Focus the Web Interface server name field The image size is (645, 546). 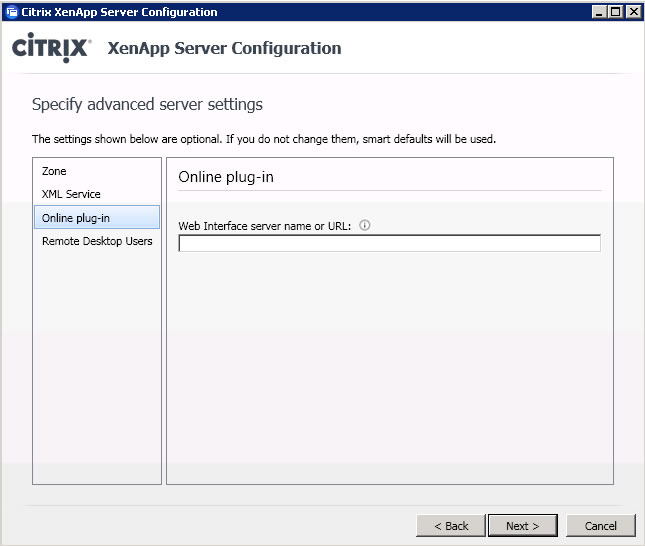pyautogui.click(x=389, y=243)
